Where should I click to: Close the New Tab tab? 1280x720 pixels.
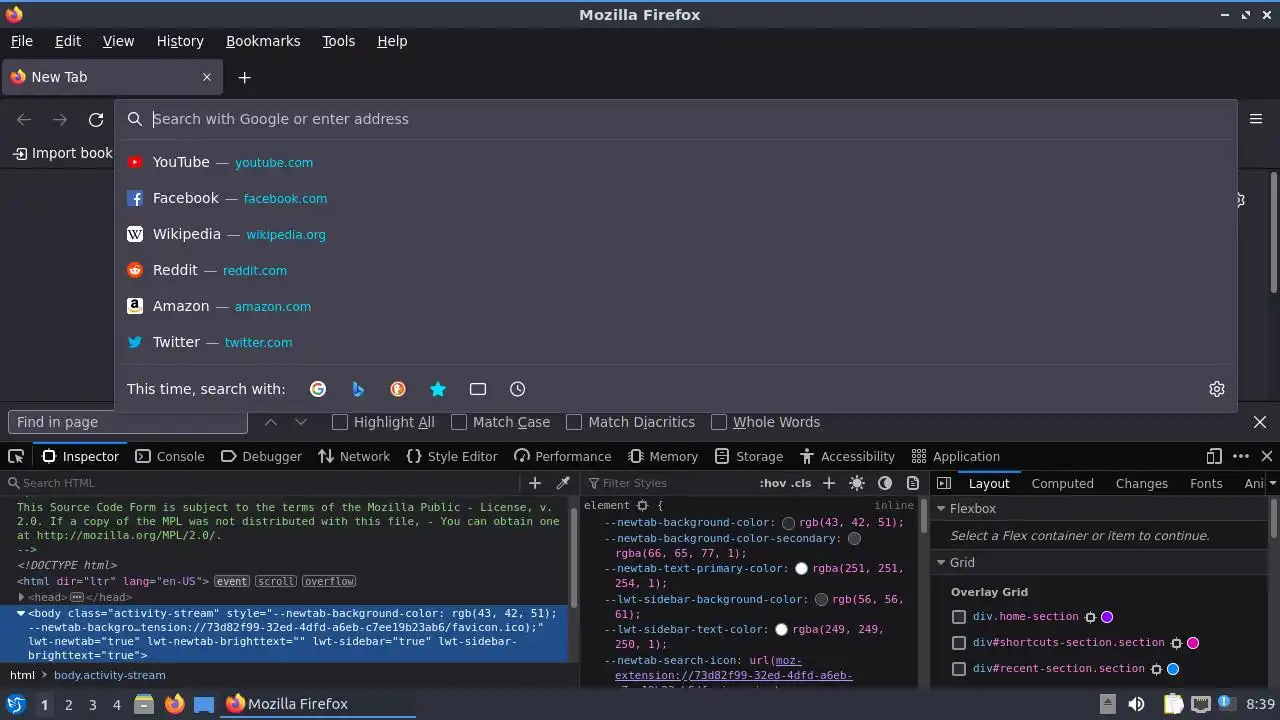207,77
